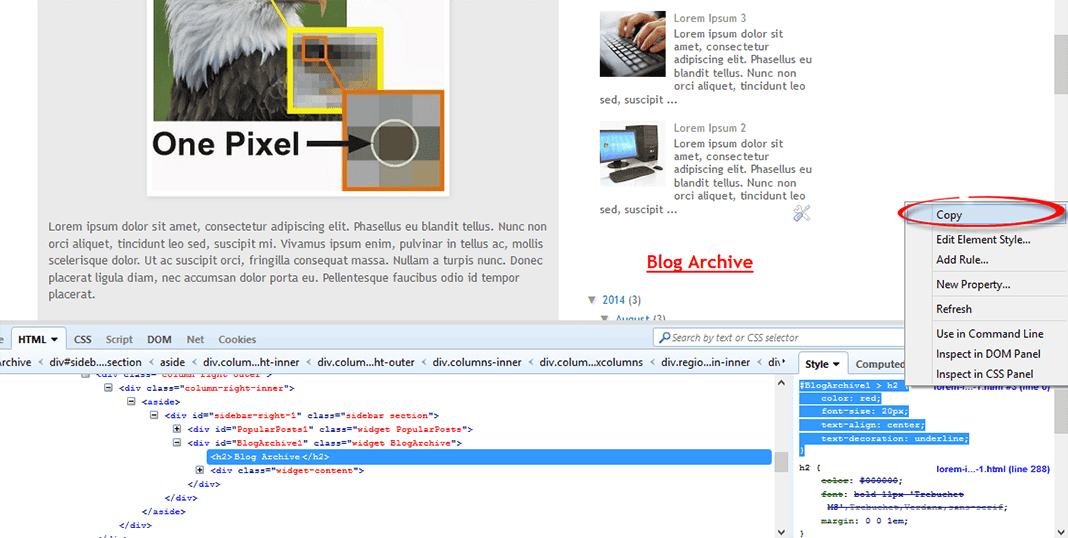The height and width of the screenshot is (538, 1068).
Task: Select the aside breadcrumb
Action: click(x=172, y=362)
